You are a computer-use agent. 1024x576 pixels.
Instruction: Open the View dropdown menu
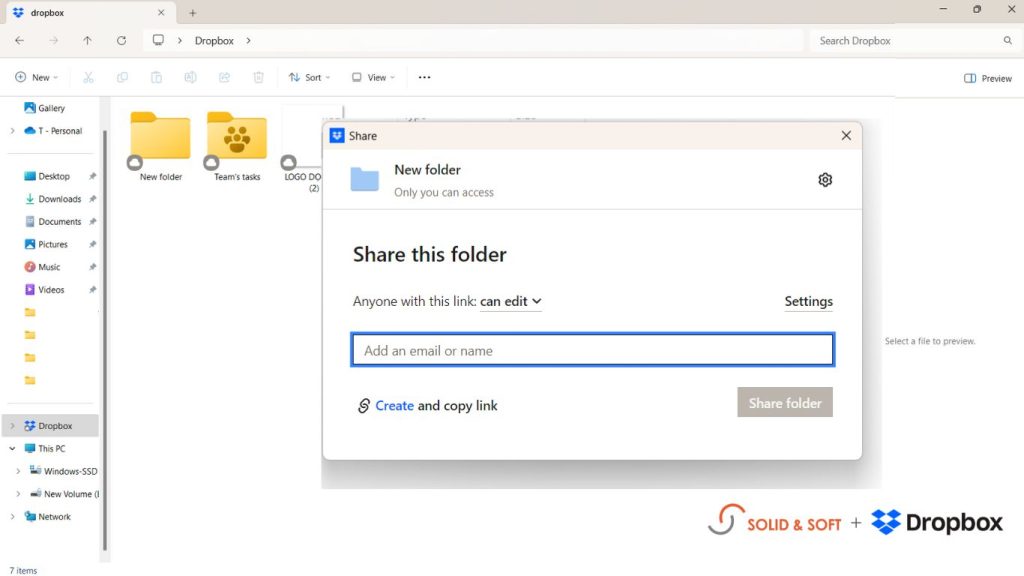pyautogui.click(x=373, y=77)
